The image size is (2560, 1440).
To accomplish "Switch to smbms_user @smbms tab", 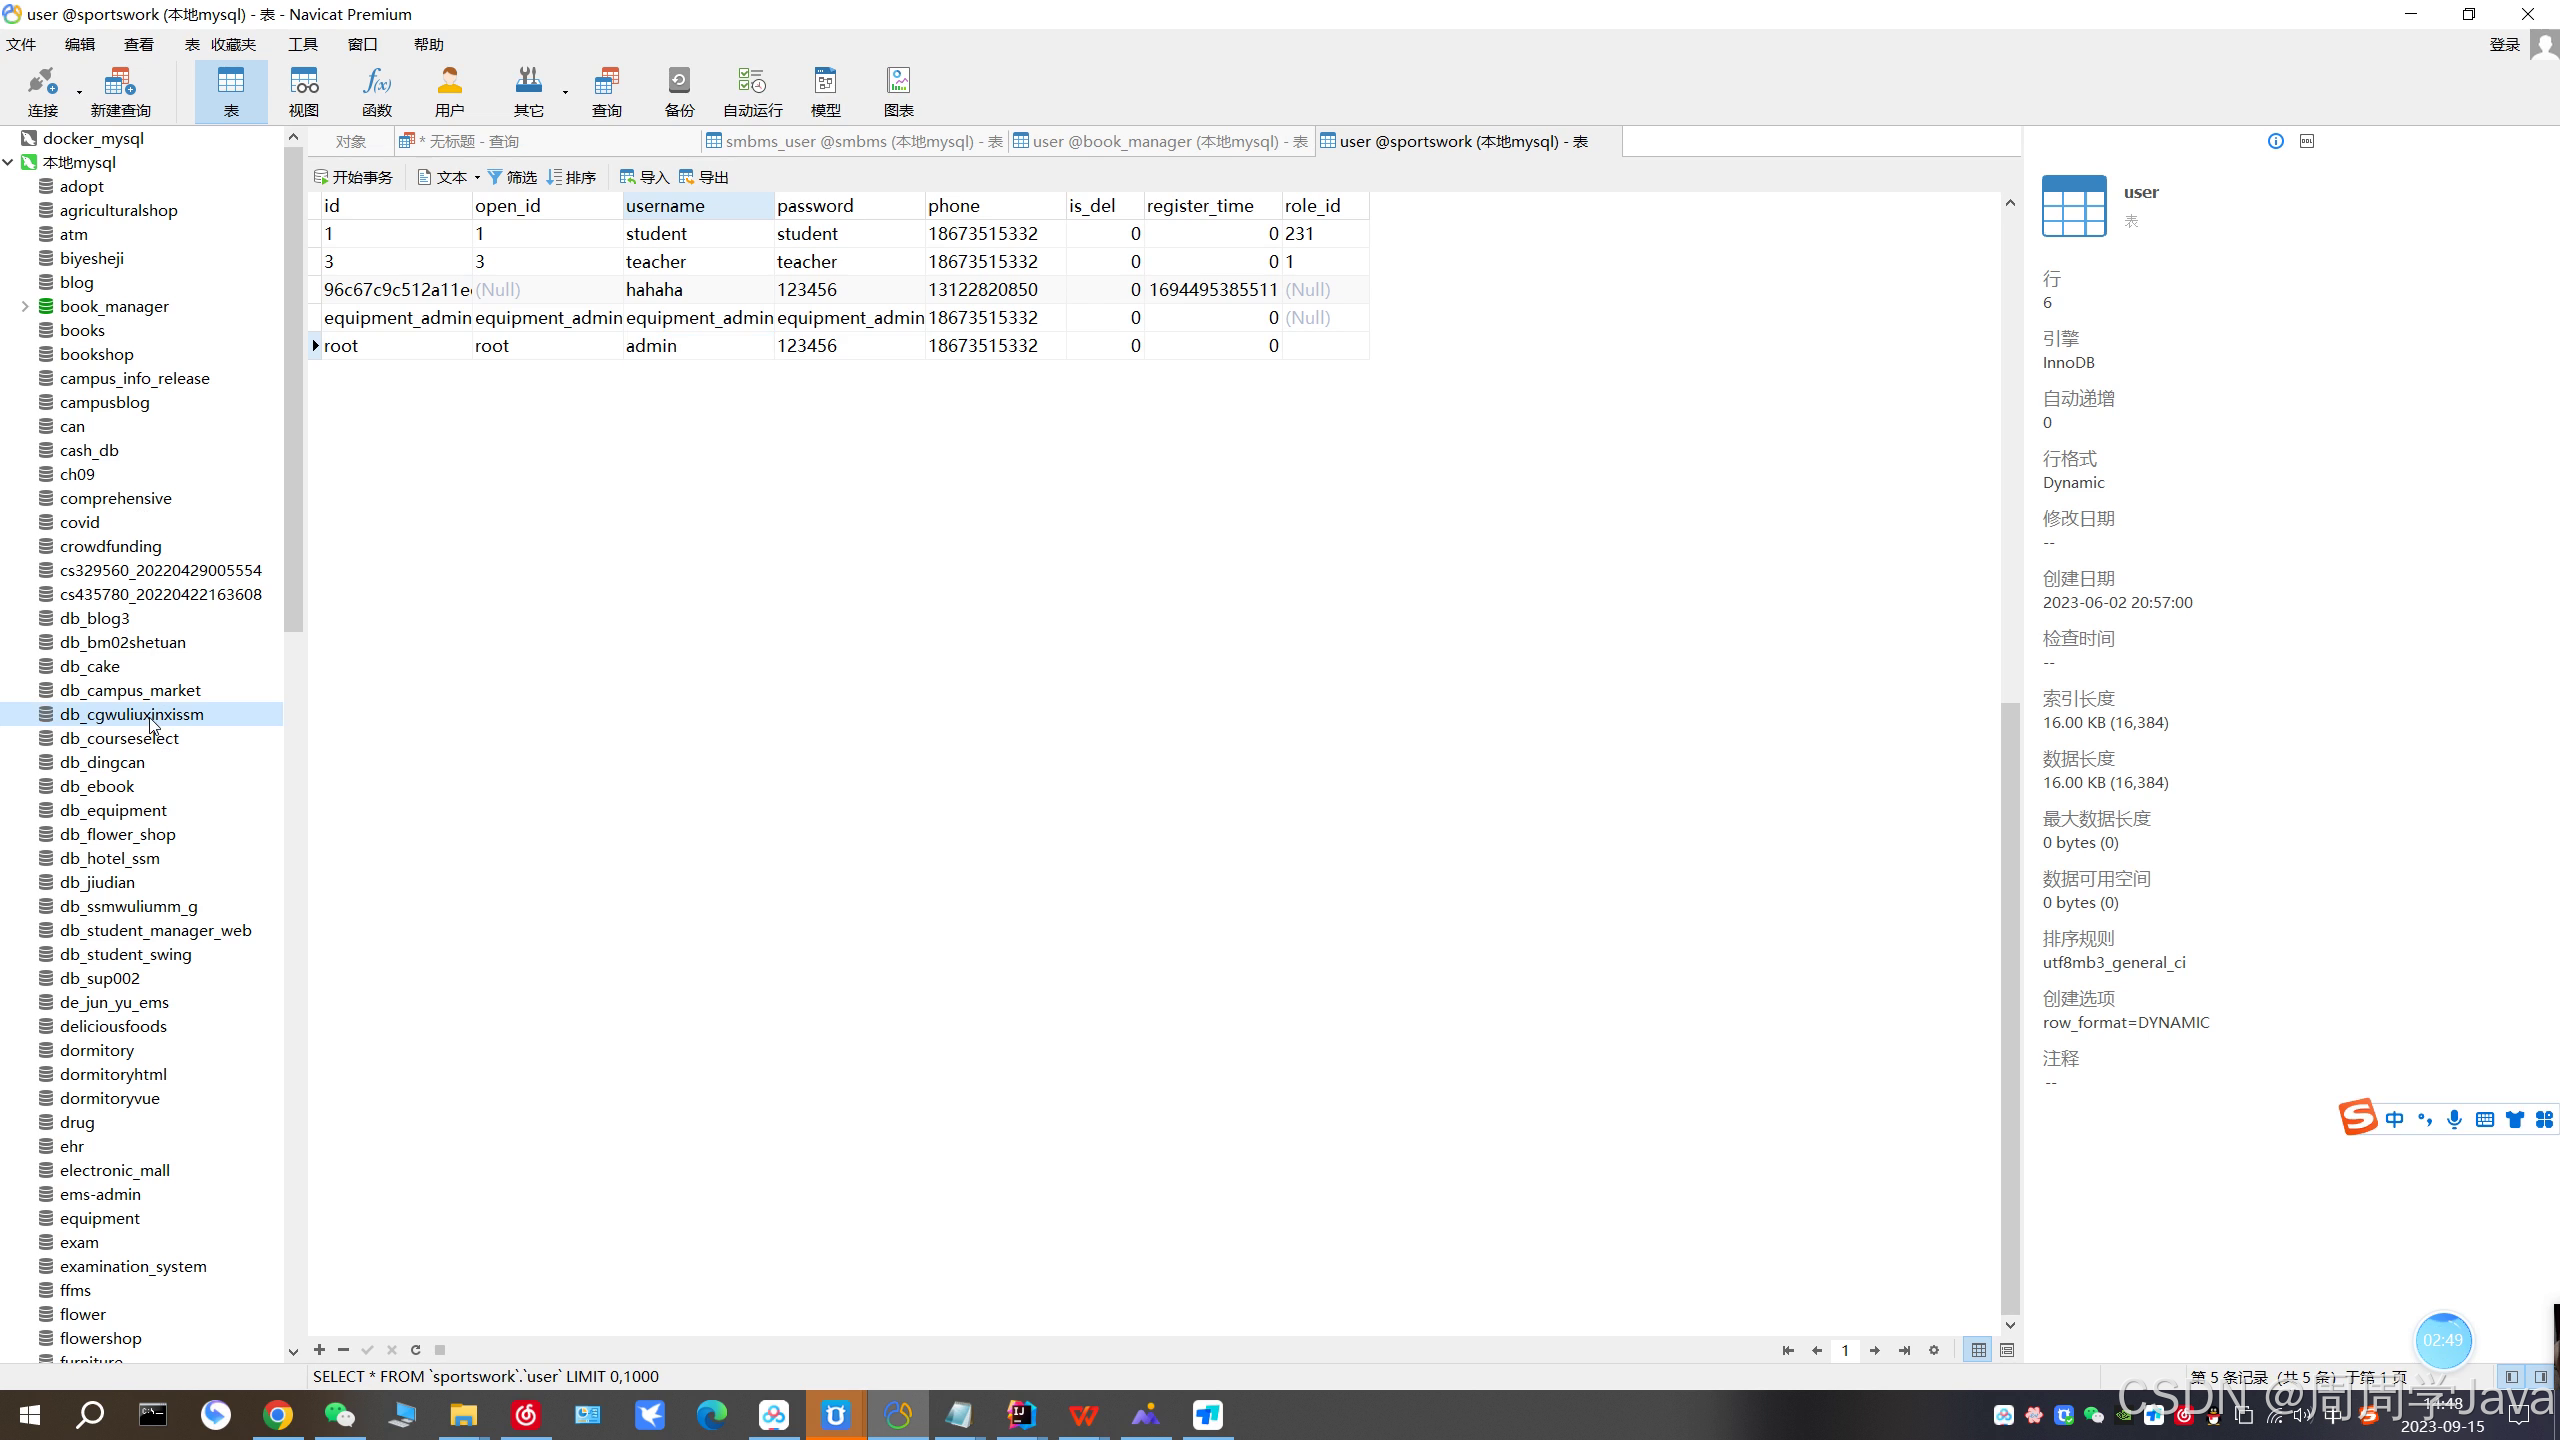I will (x=855, y=142).
